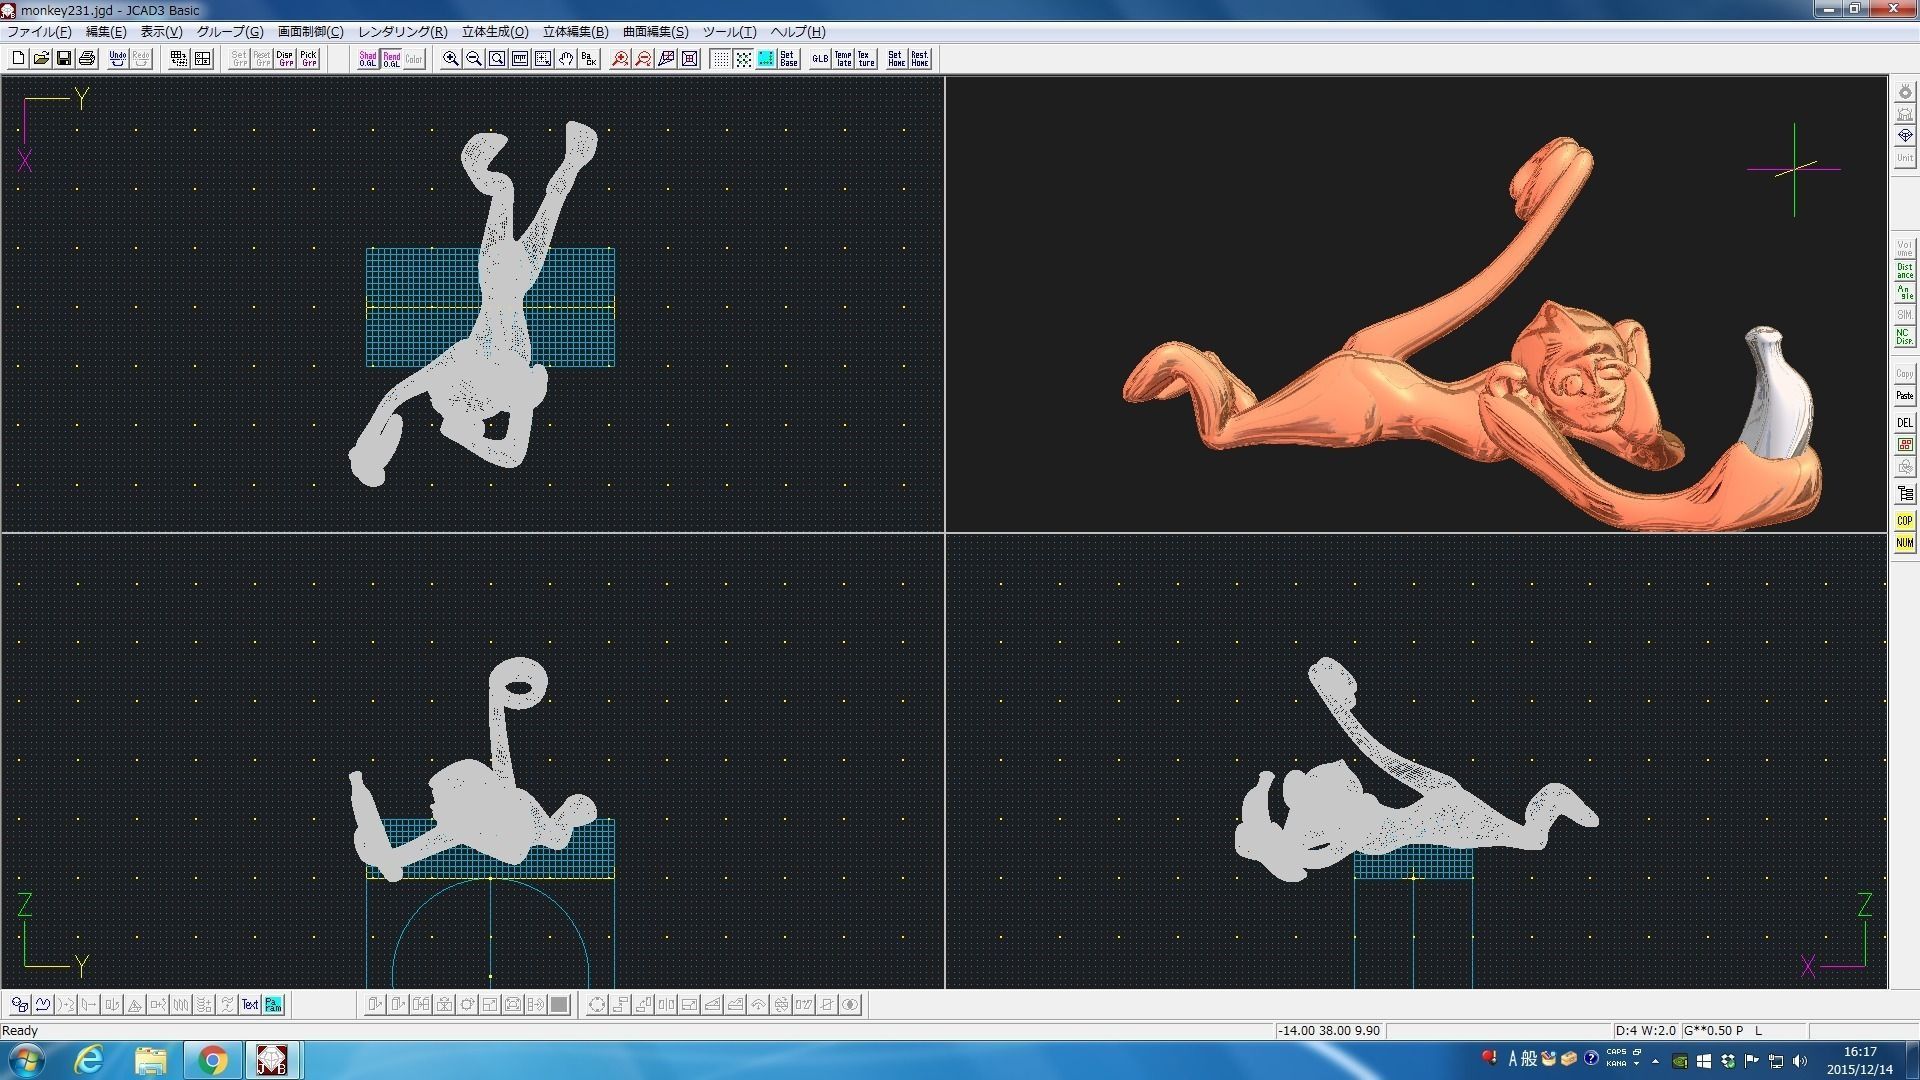Open the レンダリング(R) menu
The image size is (1920, 1080).
[402, 32]
